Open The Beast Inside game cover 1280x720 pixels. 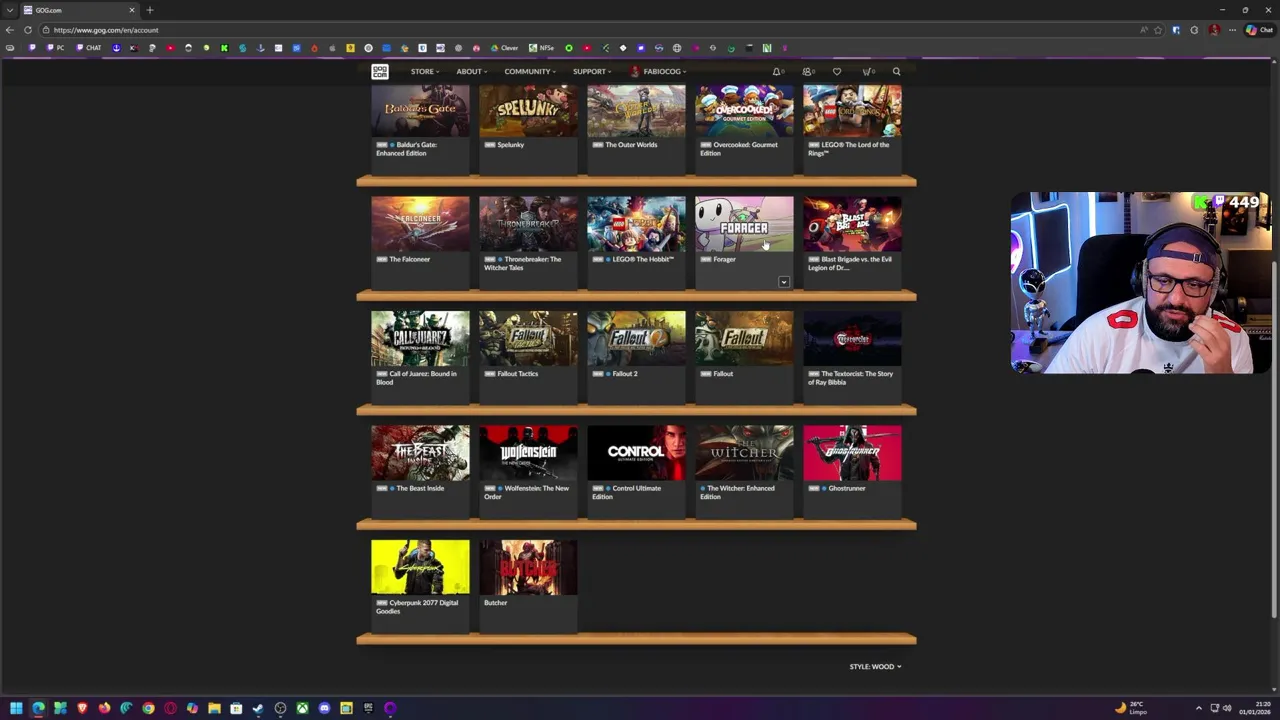point(420,453)
